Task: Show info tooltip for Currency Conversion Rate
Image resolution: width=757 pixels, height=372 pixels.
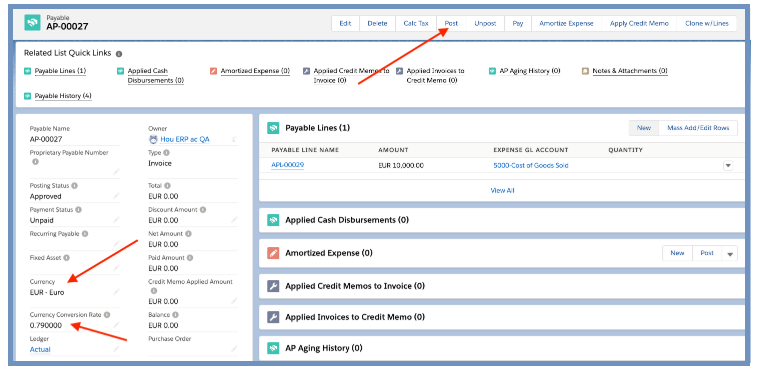Action: coord(107,315)
